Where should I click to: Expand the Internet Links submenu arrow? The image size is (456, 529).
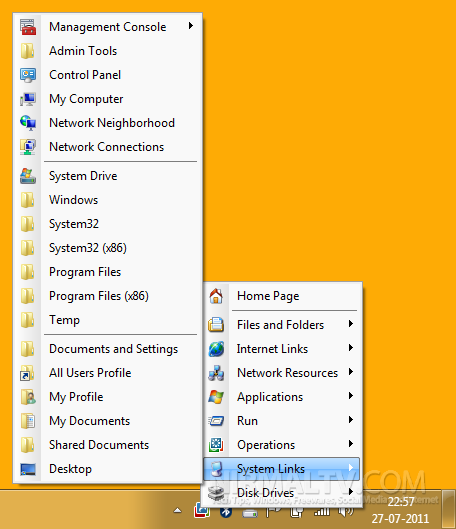351,348
